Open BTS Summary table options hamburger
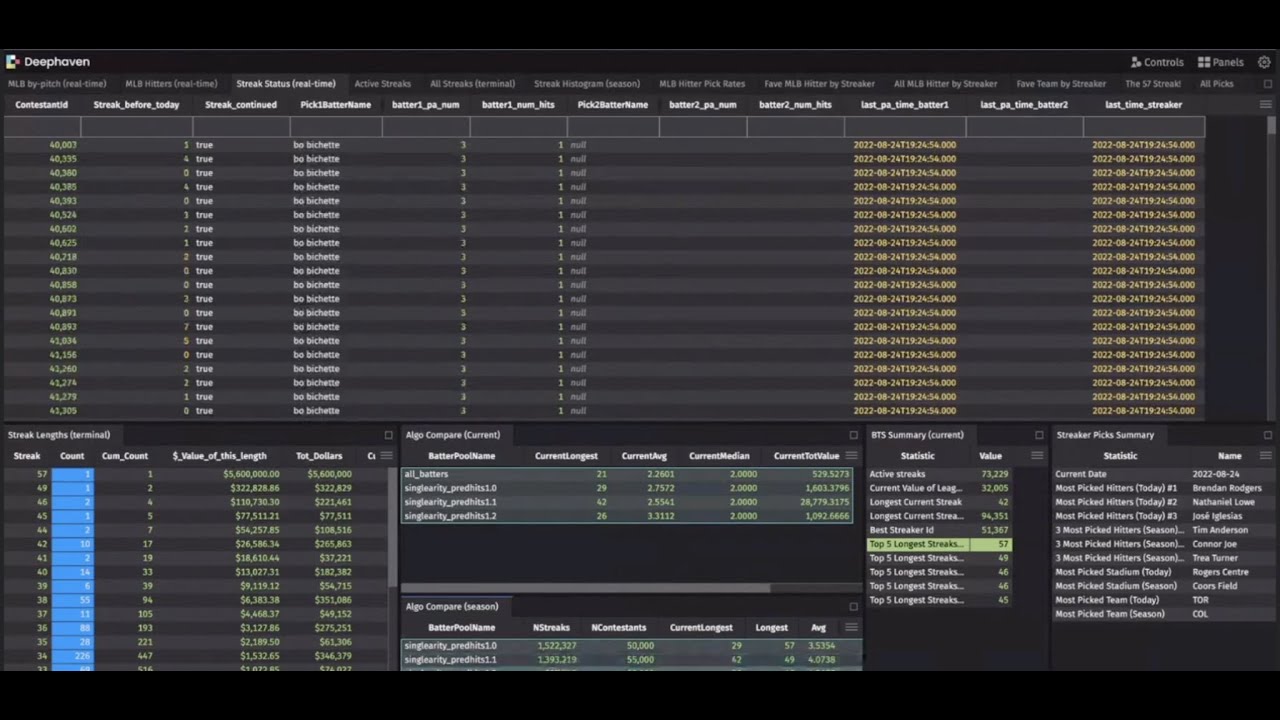Viewport: 1280px width, 720px height. (1037, 456)
